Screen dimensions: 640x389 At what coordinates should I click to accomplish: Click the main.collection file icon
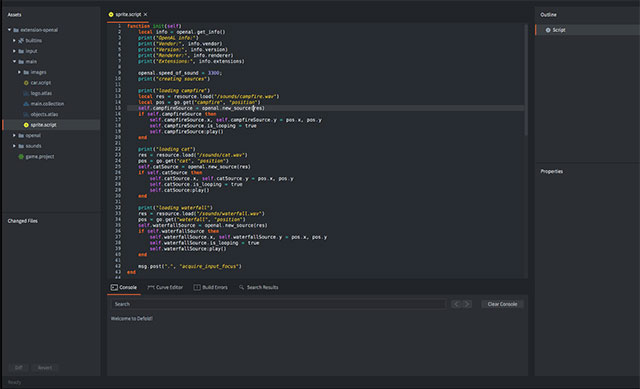(26, 104)
